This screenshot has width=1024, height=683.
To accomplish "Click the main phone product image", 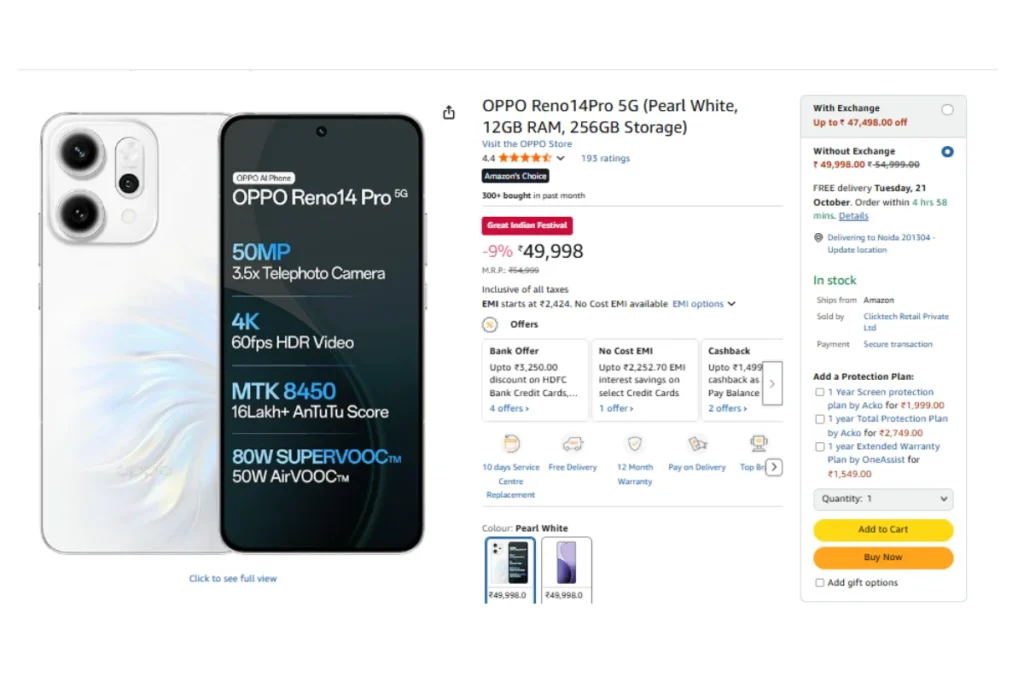I will point(233,333).
